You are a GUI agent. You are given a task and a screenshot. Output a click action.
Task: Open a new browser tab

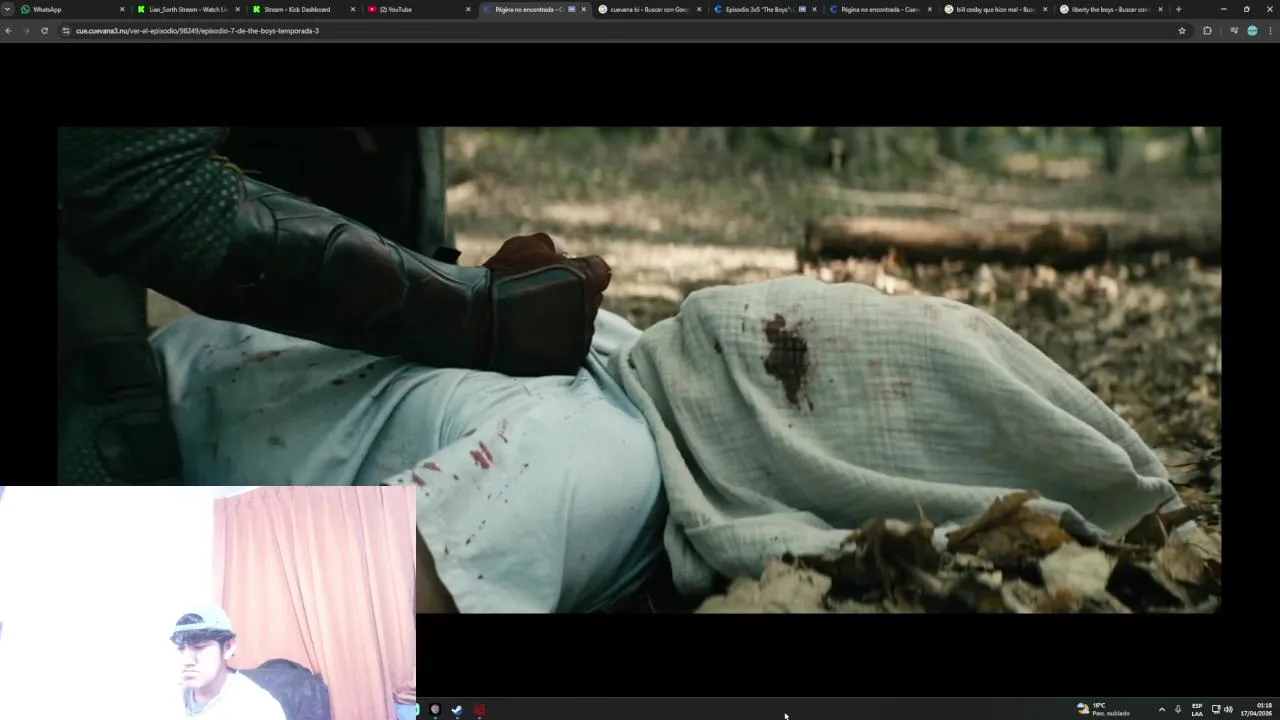[x=1178, y=9]
